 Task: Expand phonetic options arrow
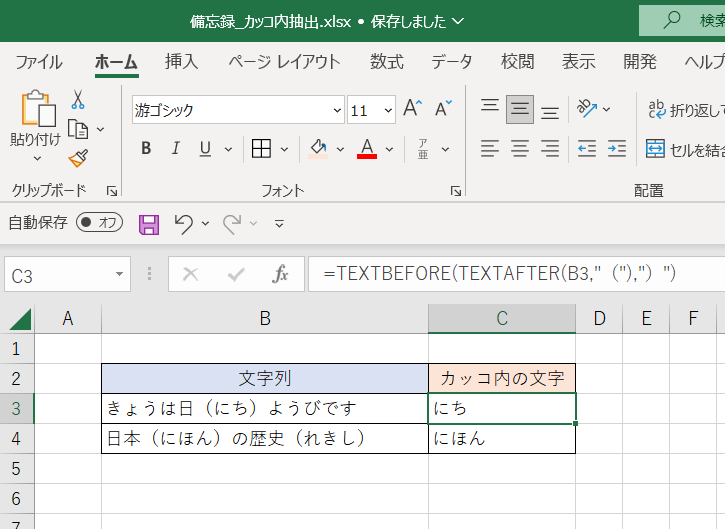click(x=445, y=149)
